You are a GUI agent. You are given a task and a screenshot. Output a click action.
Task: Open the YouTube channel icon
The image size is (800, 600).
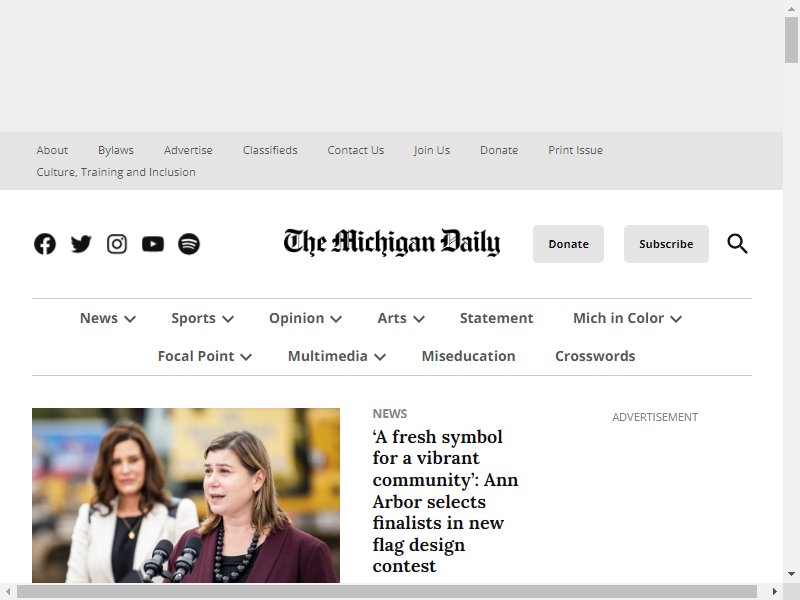point(153,244)
